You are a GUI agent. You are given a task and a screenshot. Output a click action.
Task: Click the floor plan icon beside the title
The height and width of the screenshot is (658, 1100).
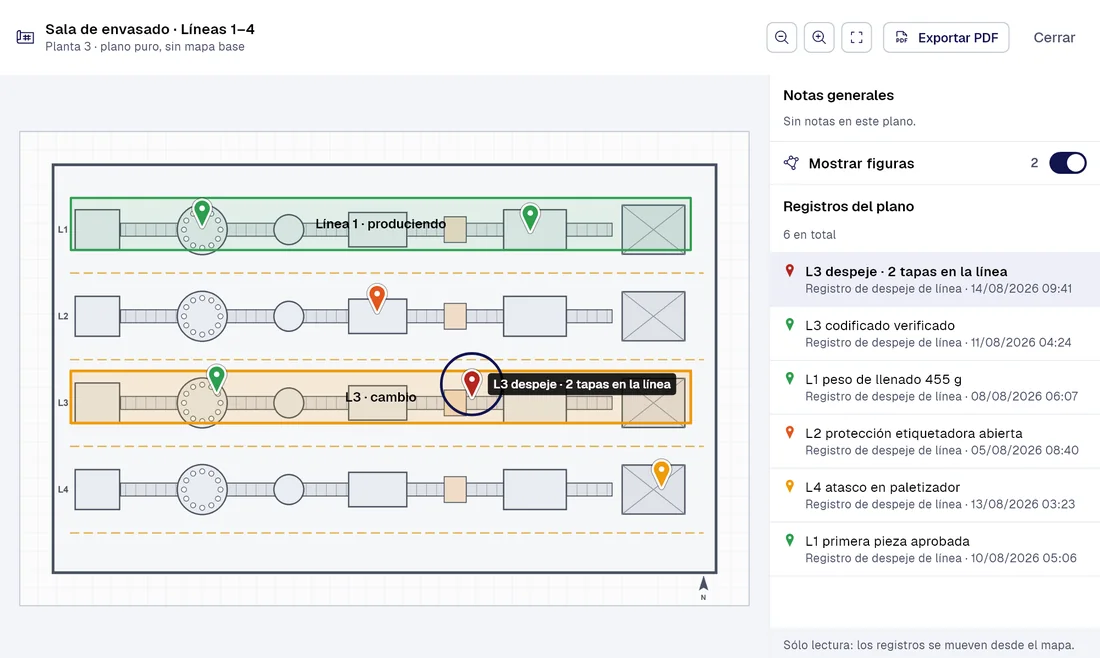25,37
